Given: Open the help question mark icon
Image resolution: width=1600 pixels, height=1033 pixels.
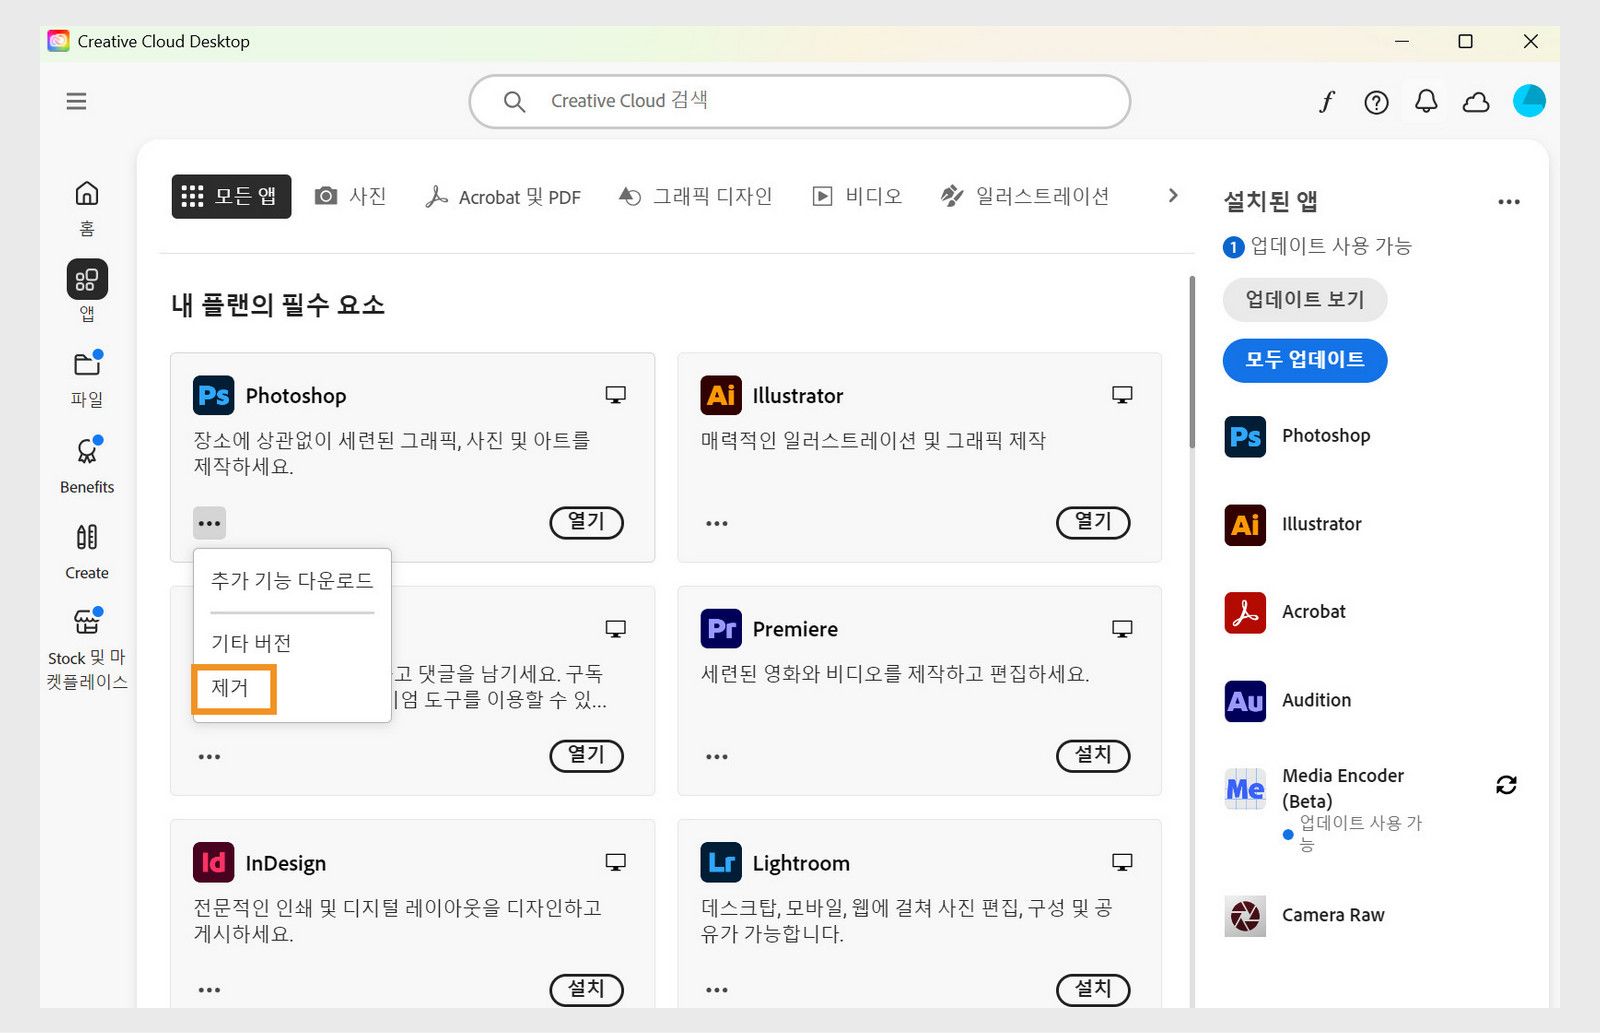Looking at the screenshot, I should tap(1376, 101).
